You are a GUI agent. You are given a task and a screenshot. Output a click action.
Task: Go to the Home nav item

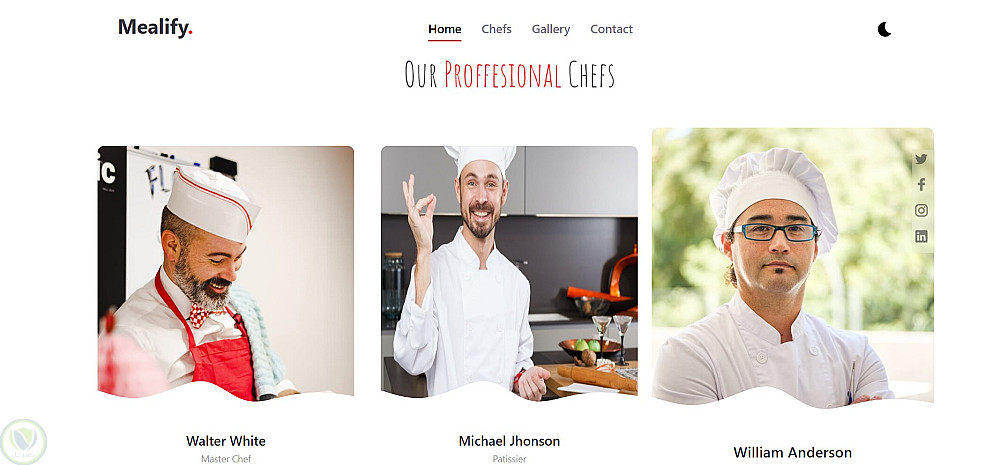pos(445,29)
